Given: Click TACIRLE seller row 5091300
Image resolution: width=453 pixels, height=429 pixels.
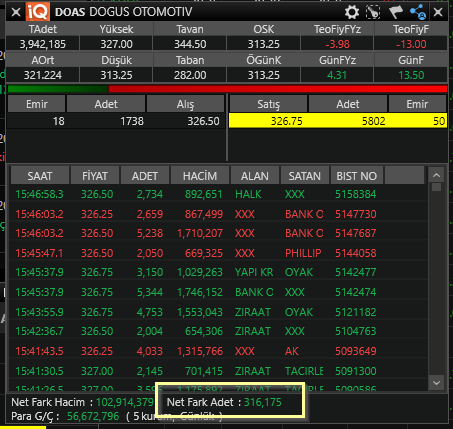Looking at the screenshot, I should (x=218, y=371).
